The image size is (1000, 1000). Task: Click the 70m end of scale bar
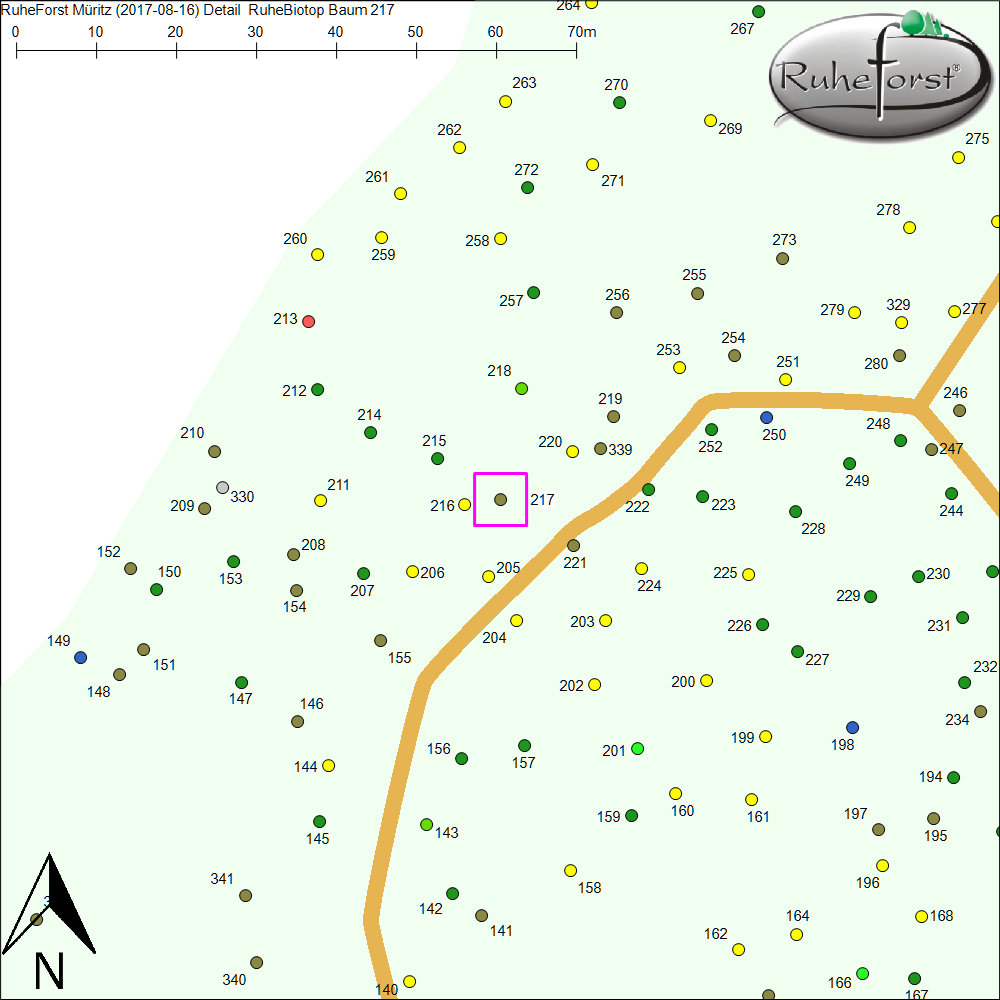click(x=576, y=48)
